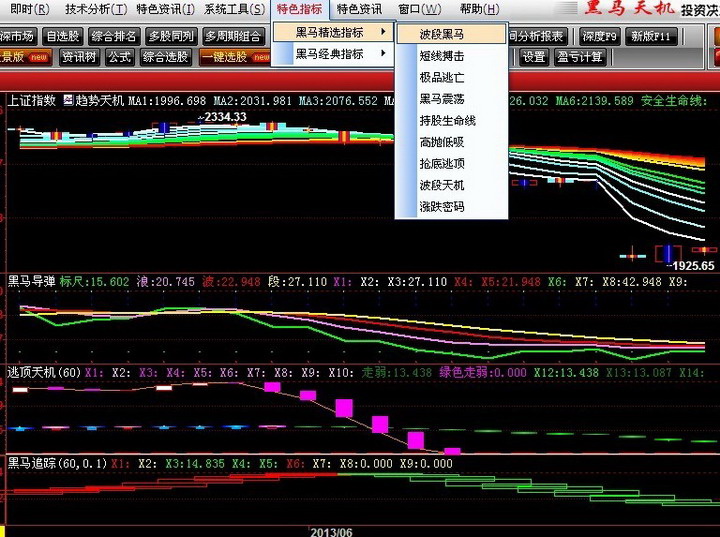The height and width of the screenshot is (537, 720).
Task: Click the MA2:2031.981 value
Action: (x=253, y=101)
